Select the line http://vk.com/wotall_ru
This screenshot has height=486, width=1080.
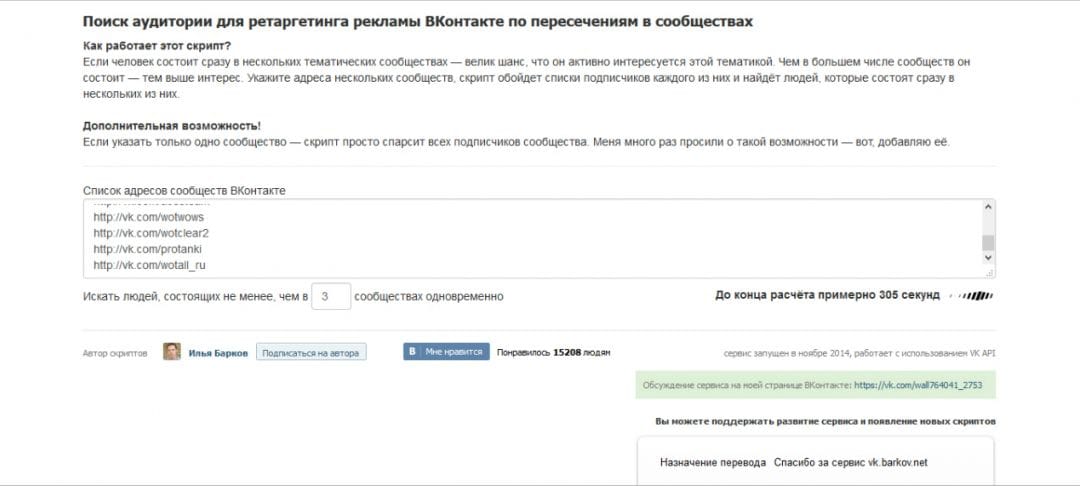[149, 264]
